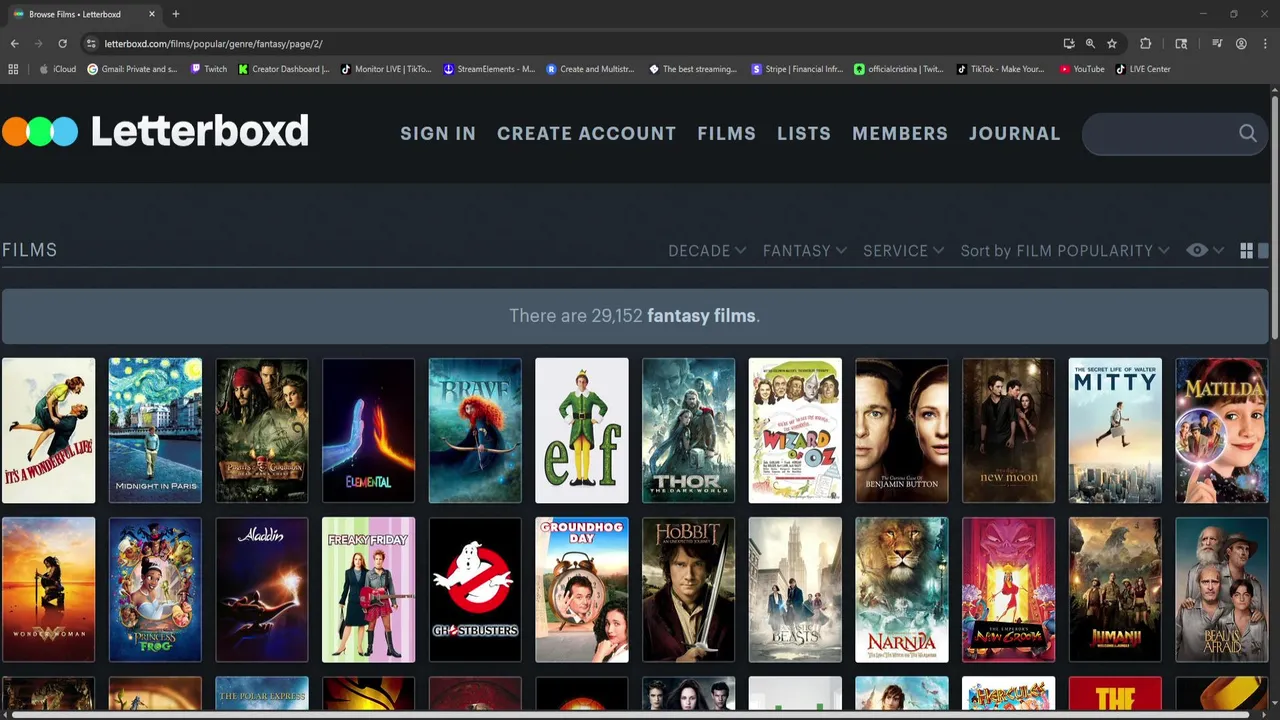
Task: Open the Jumanji film poster
Action: click(1115, 590)
